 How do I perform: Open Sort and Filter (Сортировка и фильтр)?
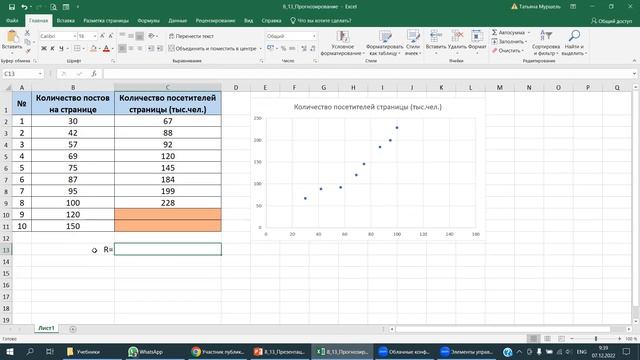(546, 42)
